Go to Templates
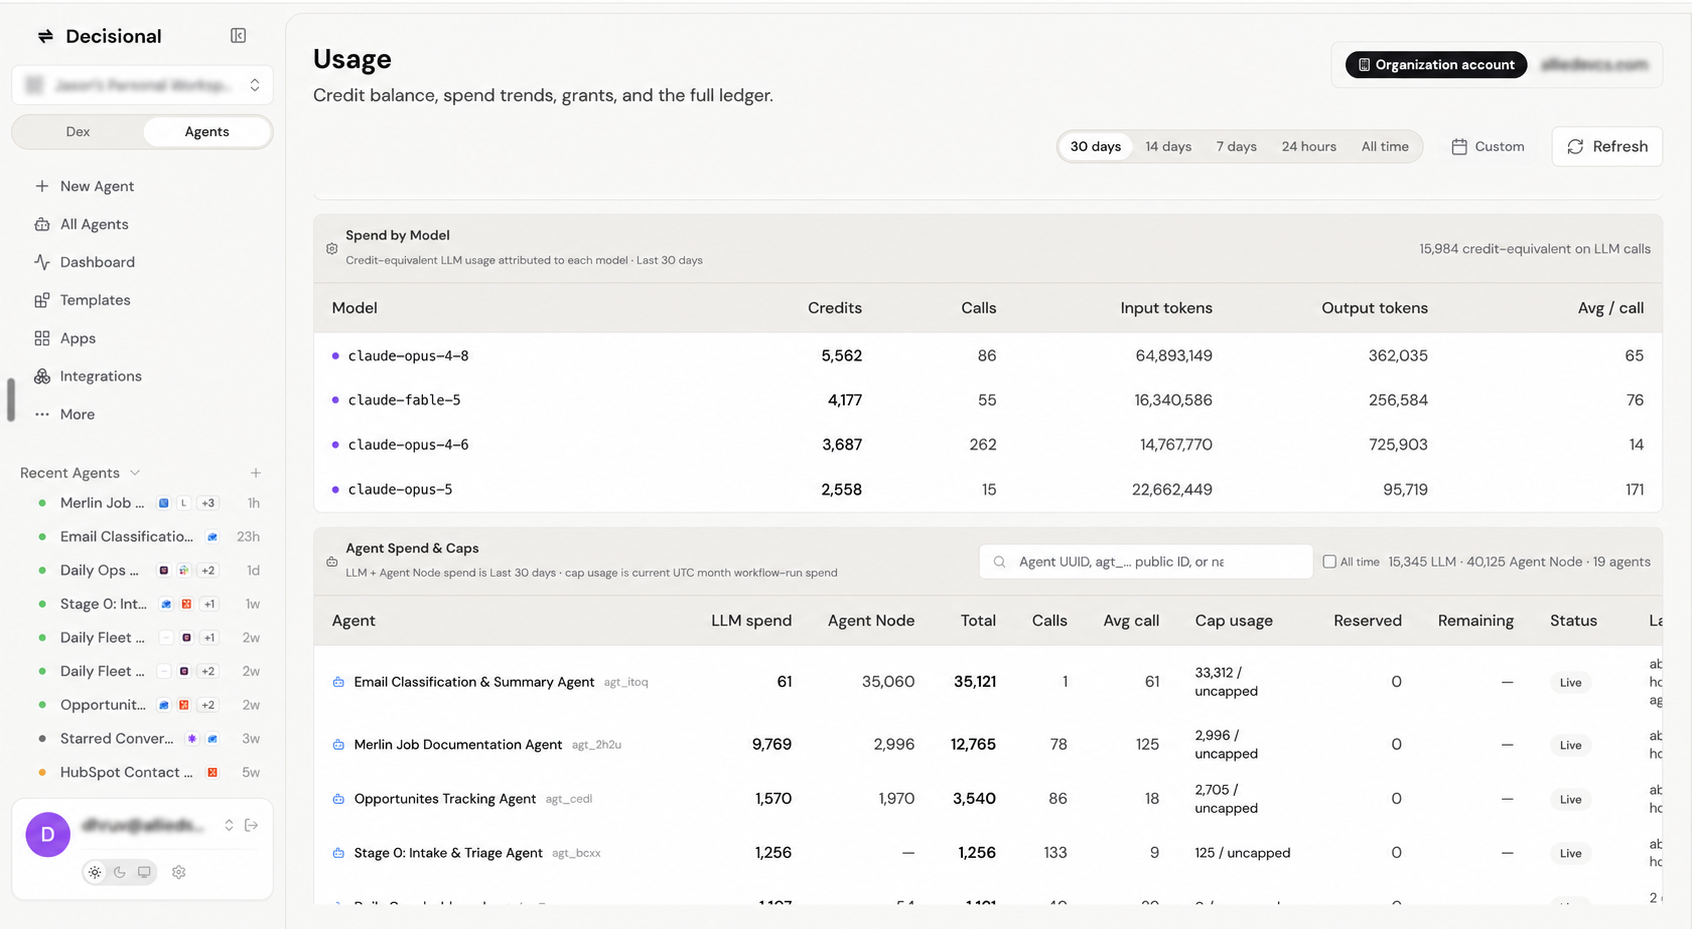This screenshot has height=929, width=1692. [x=95, y=300]
